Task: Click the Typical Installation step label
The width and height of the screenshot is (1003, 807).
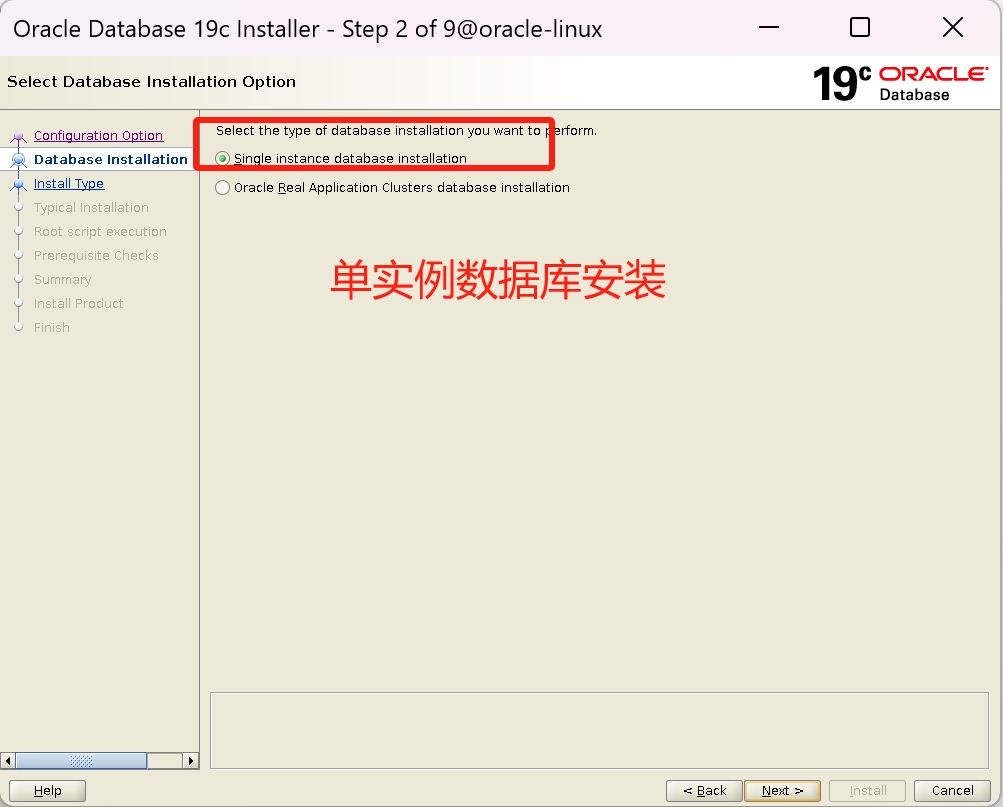Action: (91, 207)
